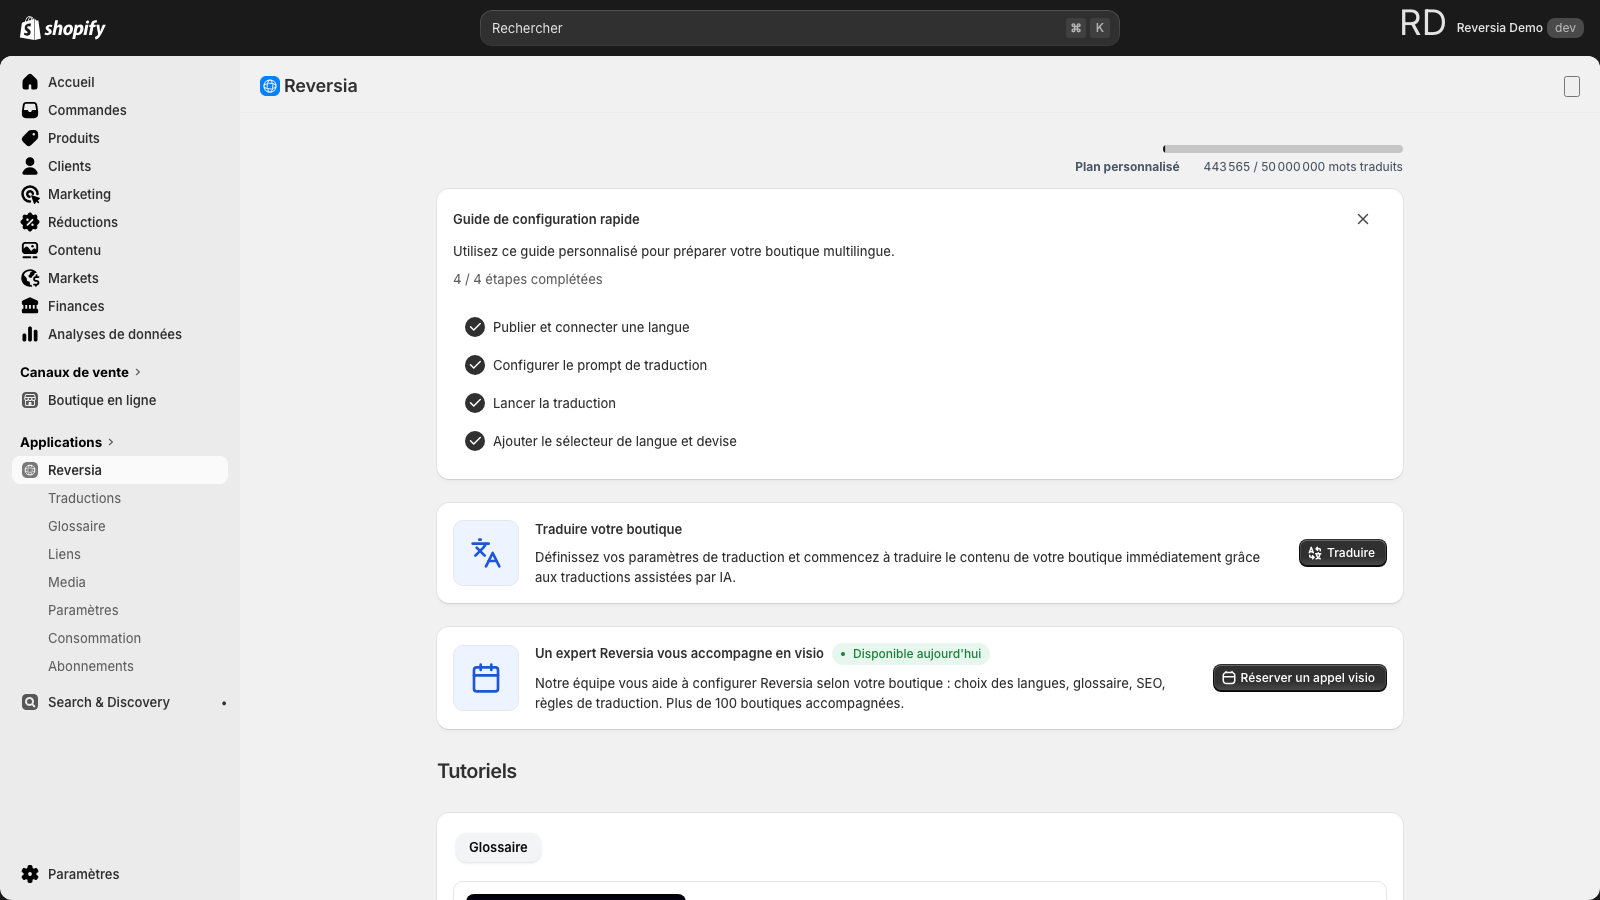
Task: Open the Reversia Demo store menu
Action: (1519, 28)
